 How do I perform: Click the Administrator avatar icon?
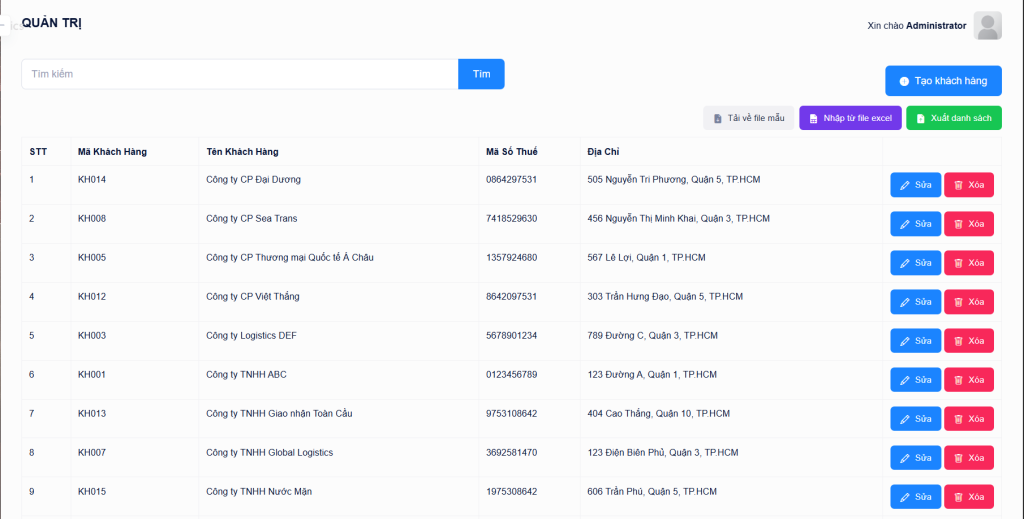(988, 26)
